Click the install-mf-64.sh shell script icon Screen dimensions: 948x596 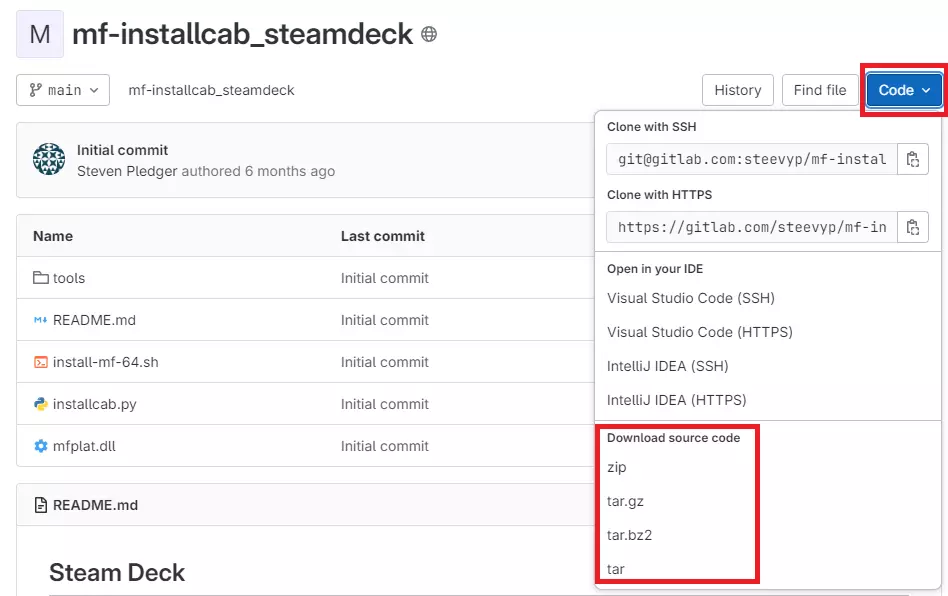pos(41,362)
